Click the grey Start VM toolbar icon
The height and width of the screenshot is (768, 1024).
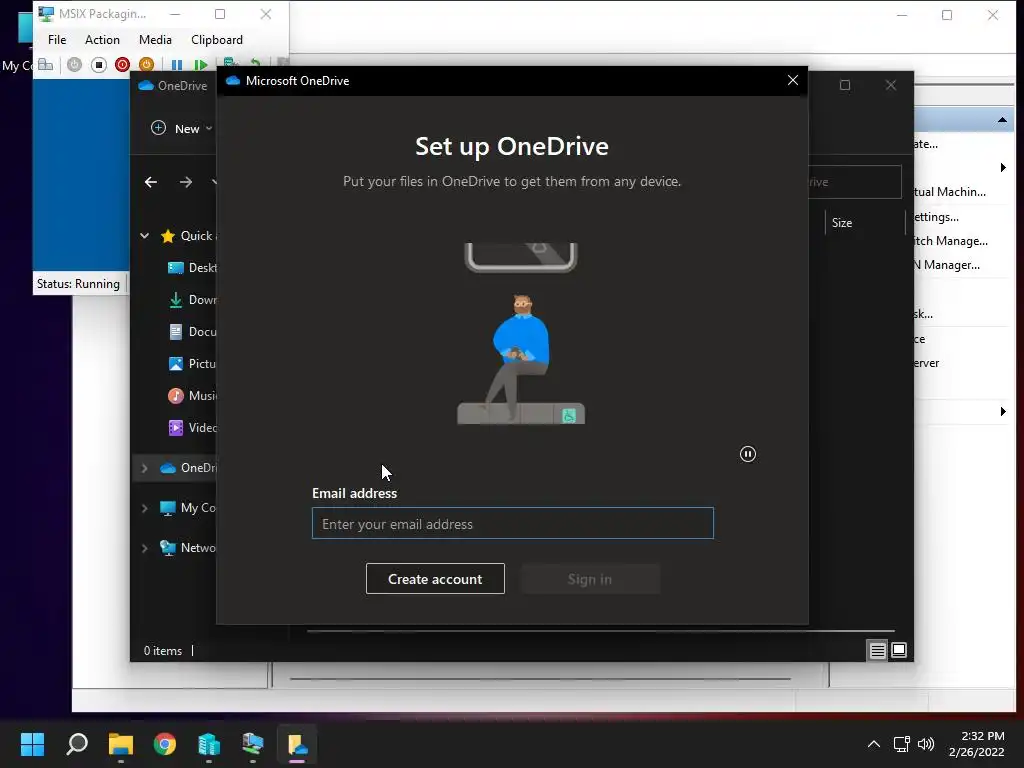click(x=74, y=65)
